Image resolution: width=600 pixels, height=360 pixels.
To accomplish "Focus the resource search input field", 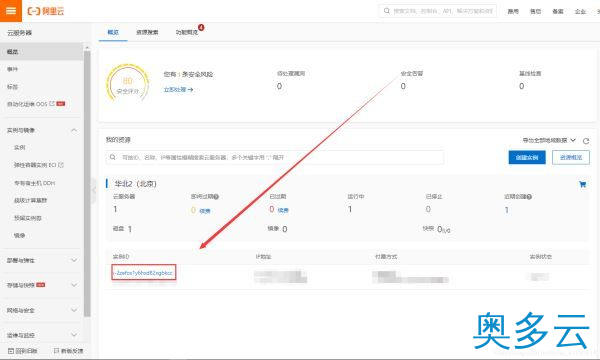I will click(x=275, y=157).
